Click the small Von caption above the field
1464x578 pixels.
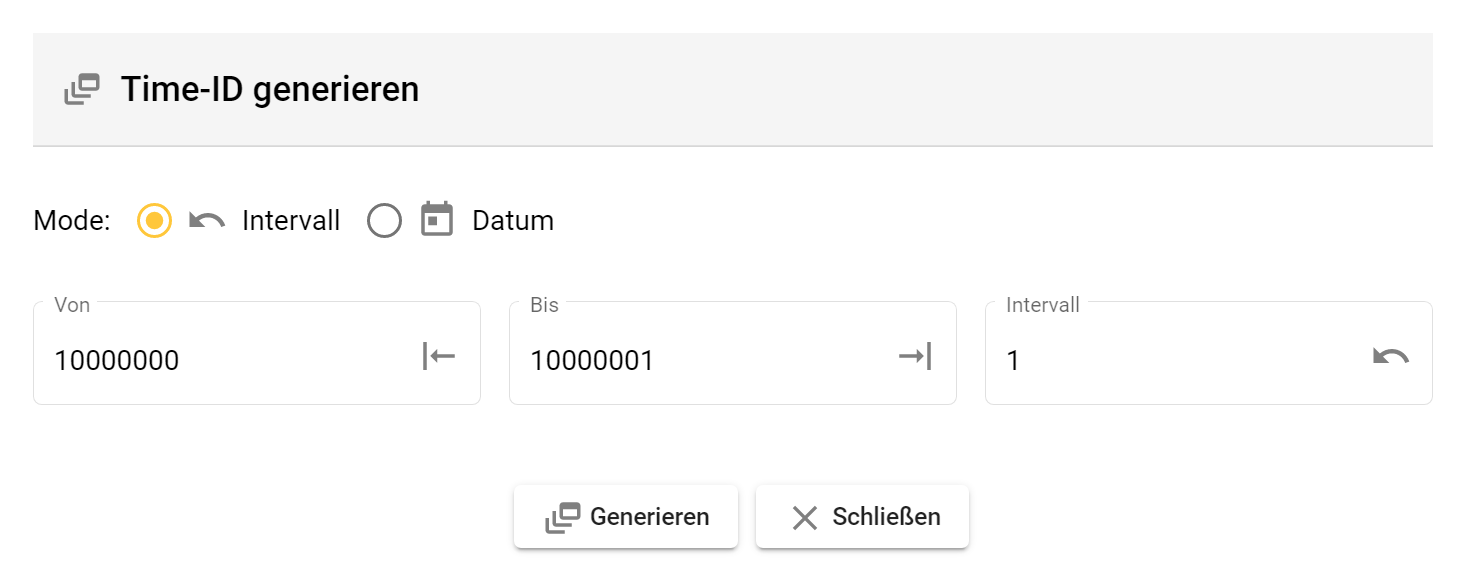(72, 305)
